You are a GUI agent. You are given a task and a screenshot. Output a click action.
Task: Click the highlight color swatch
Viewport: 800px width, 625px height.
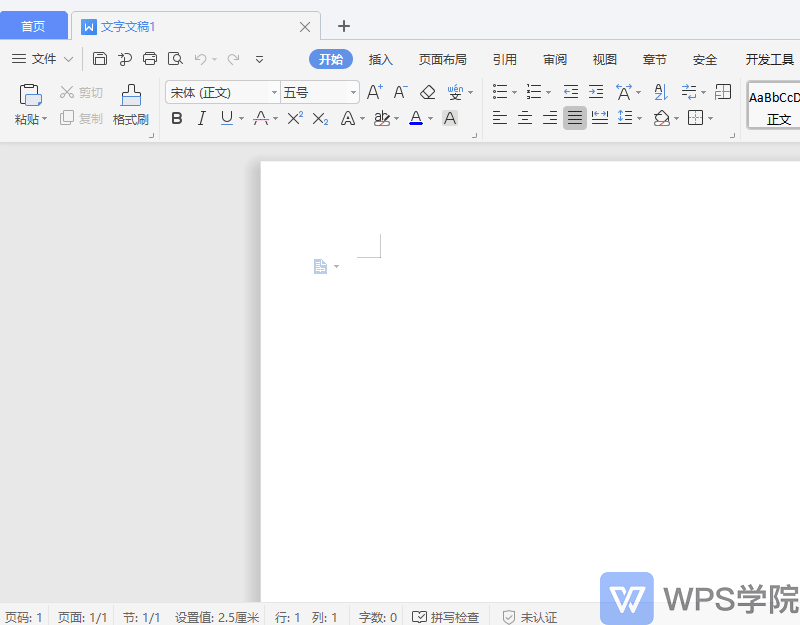(383, 118)
